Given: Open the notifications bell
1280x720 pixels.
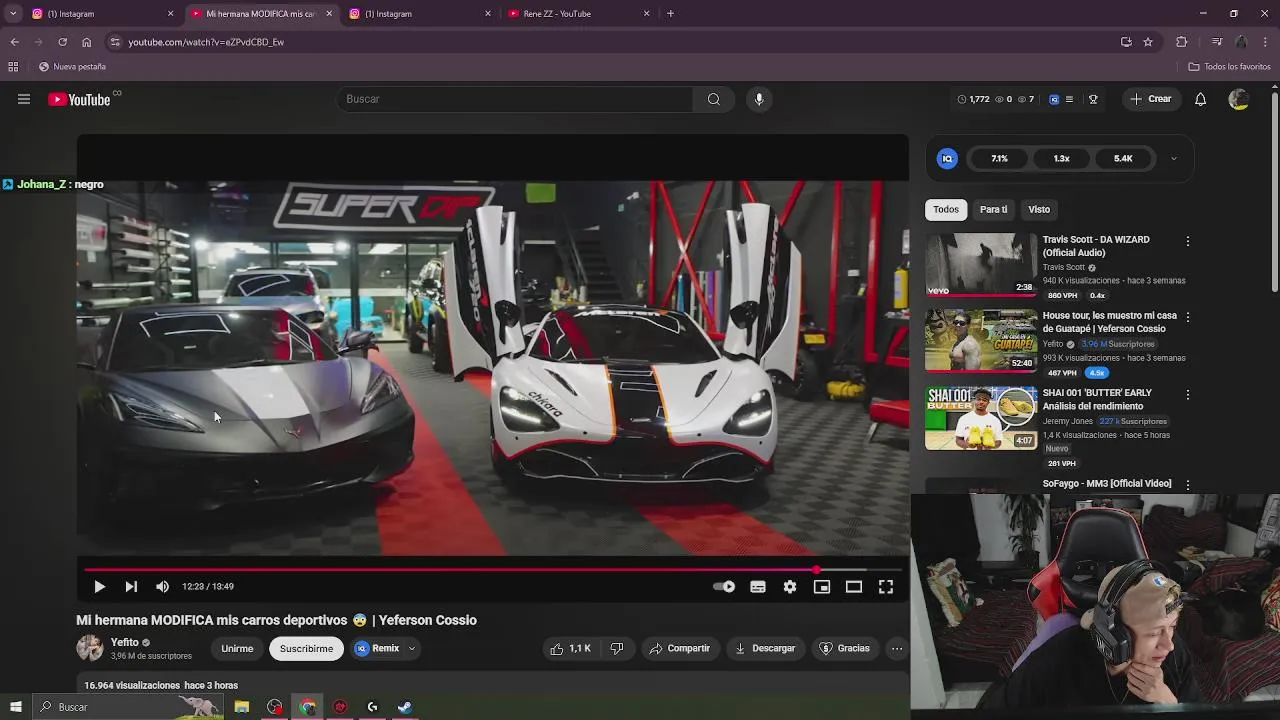Looking at the screenshot, I should click(1200, 99).
